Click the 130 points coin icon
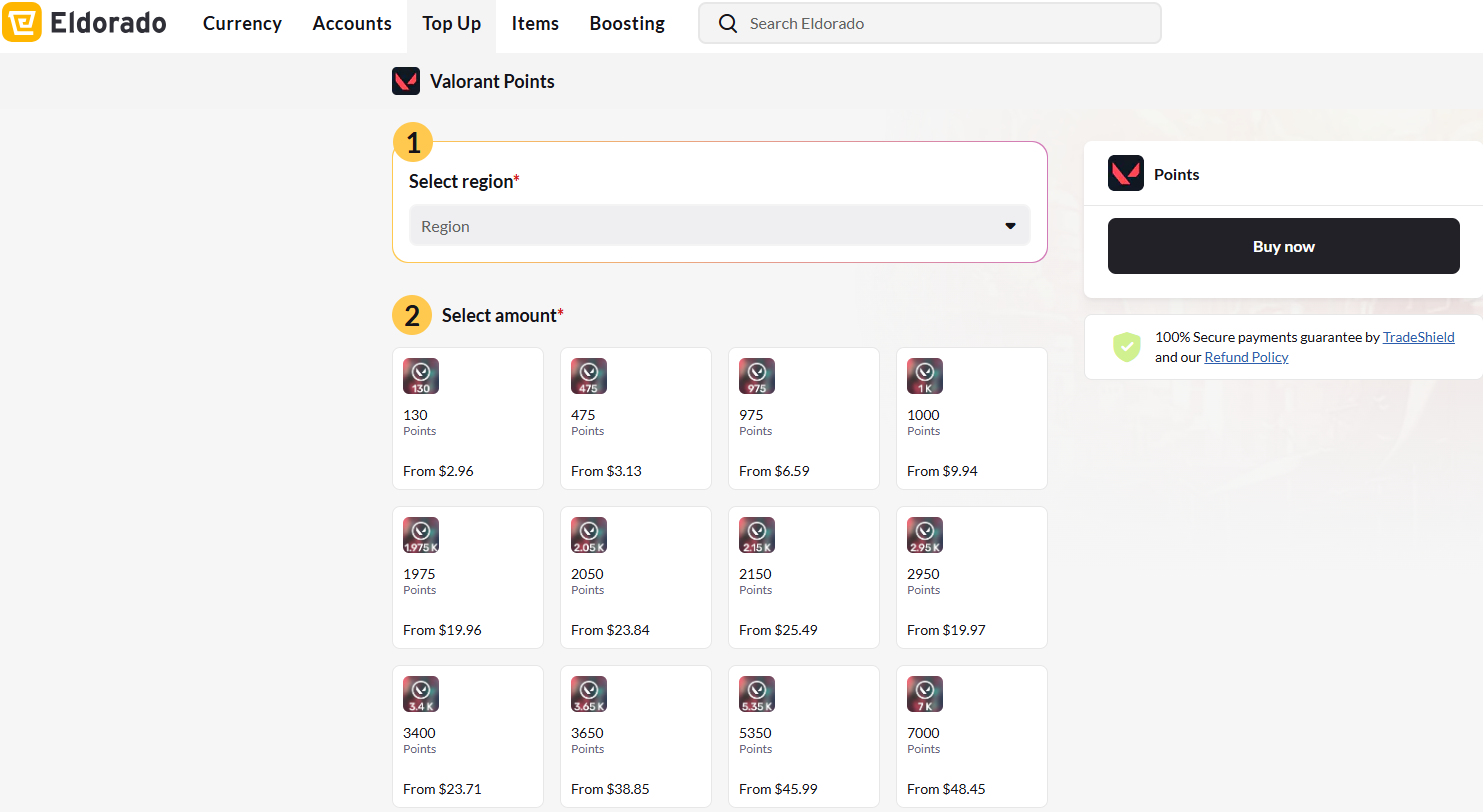 pyautogui.click(x=421, y=376)
